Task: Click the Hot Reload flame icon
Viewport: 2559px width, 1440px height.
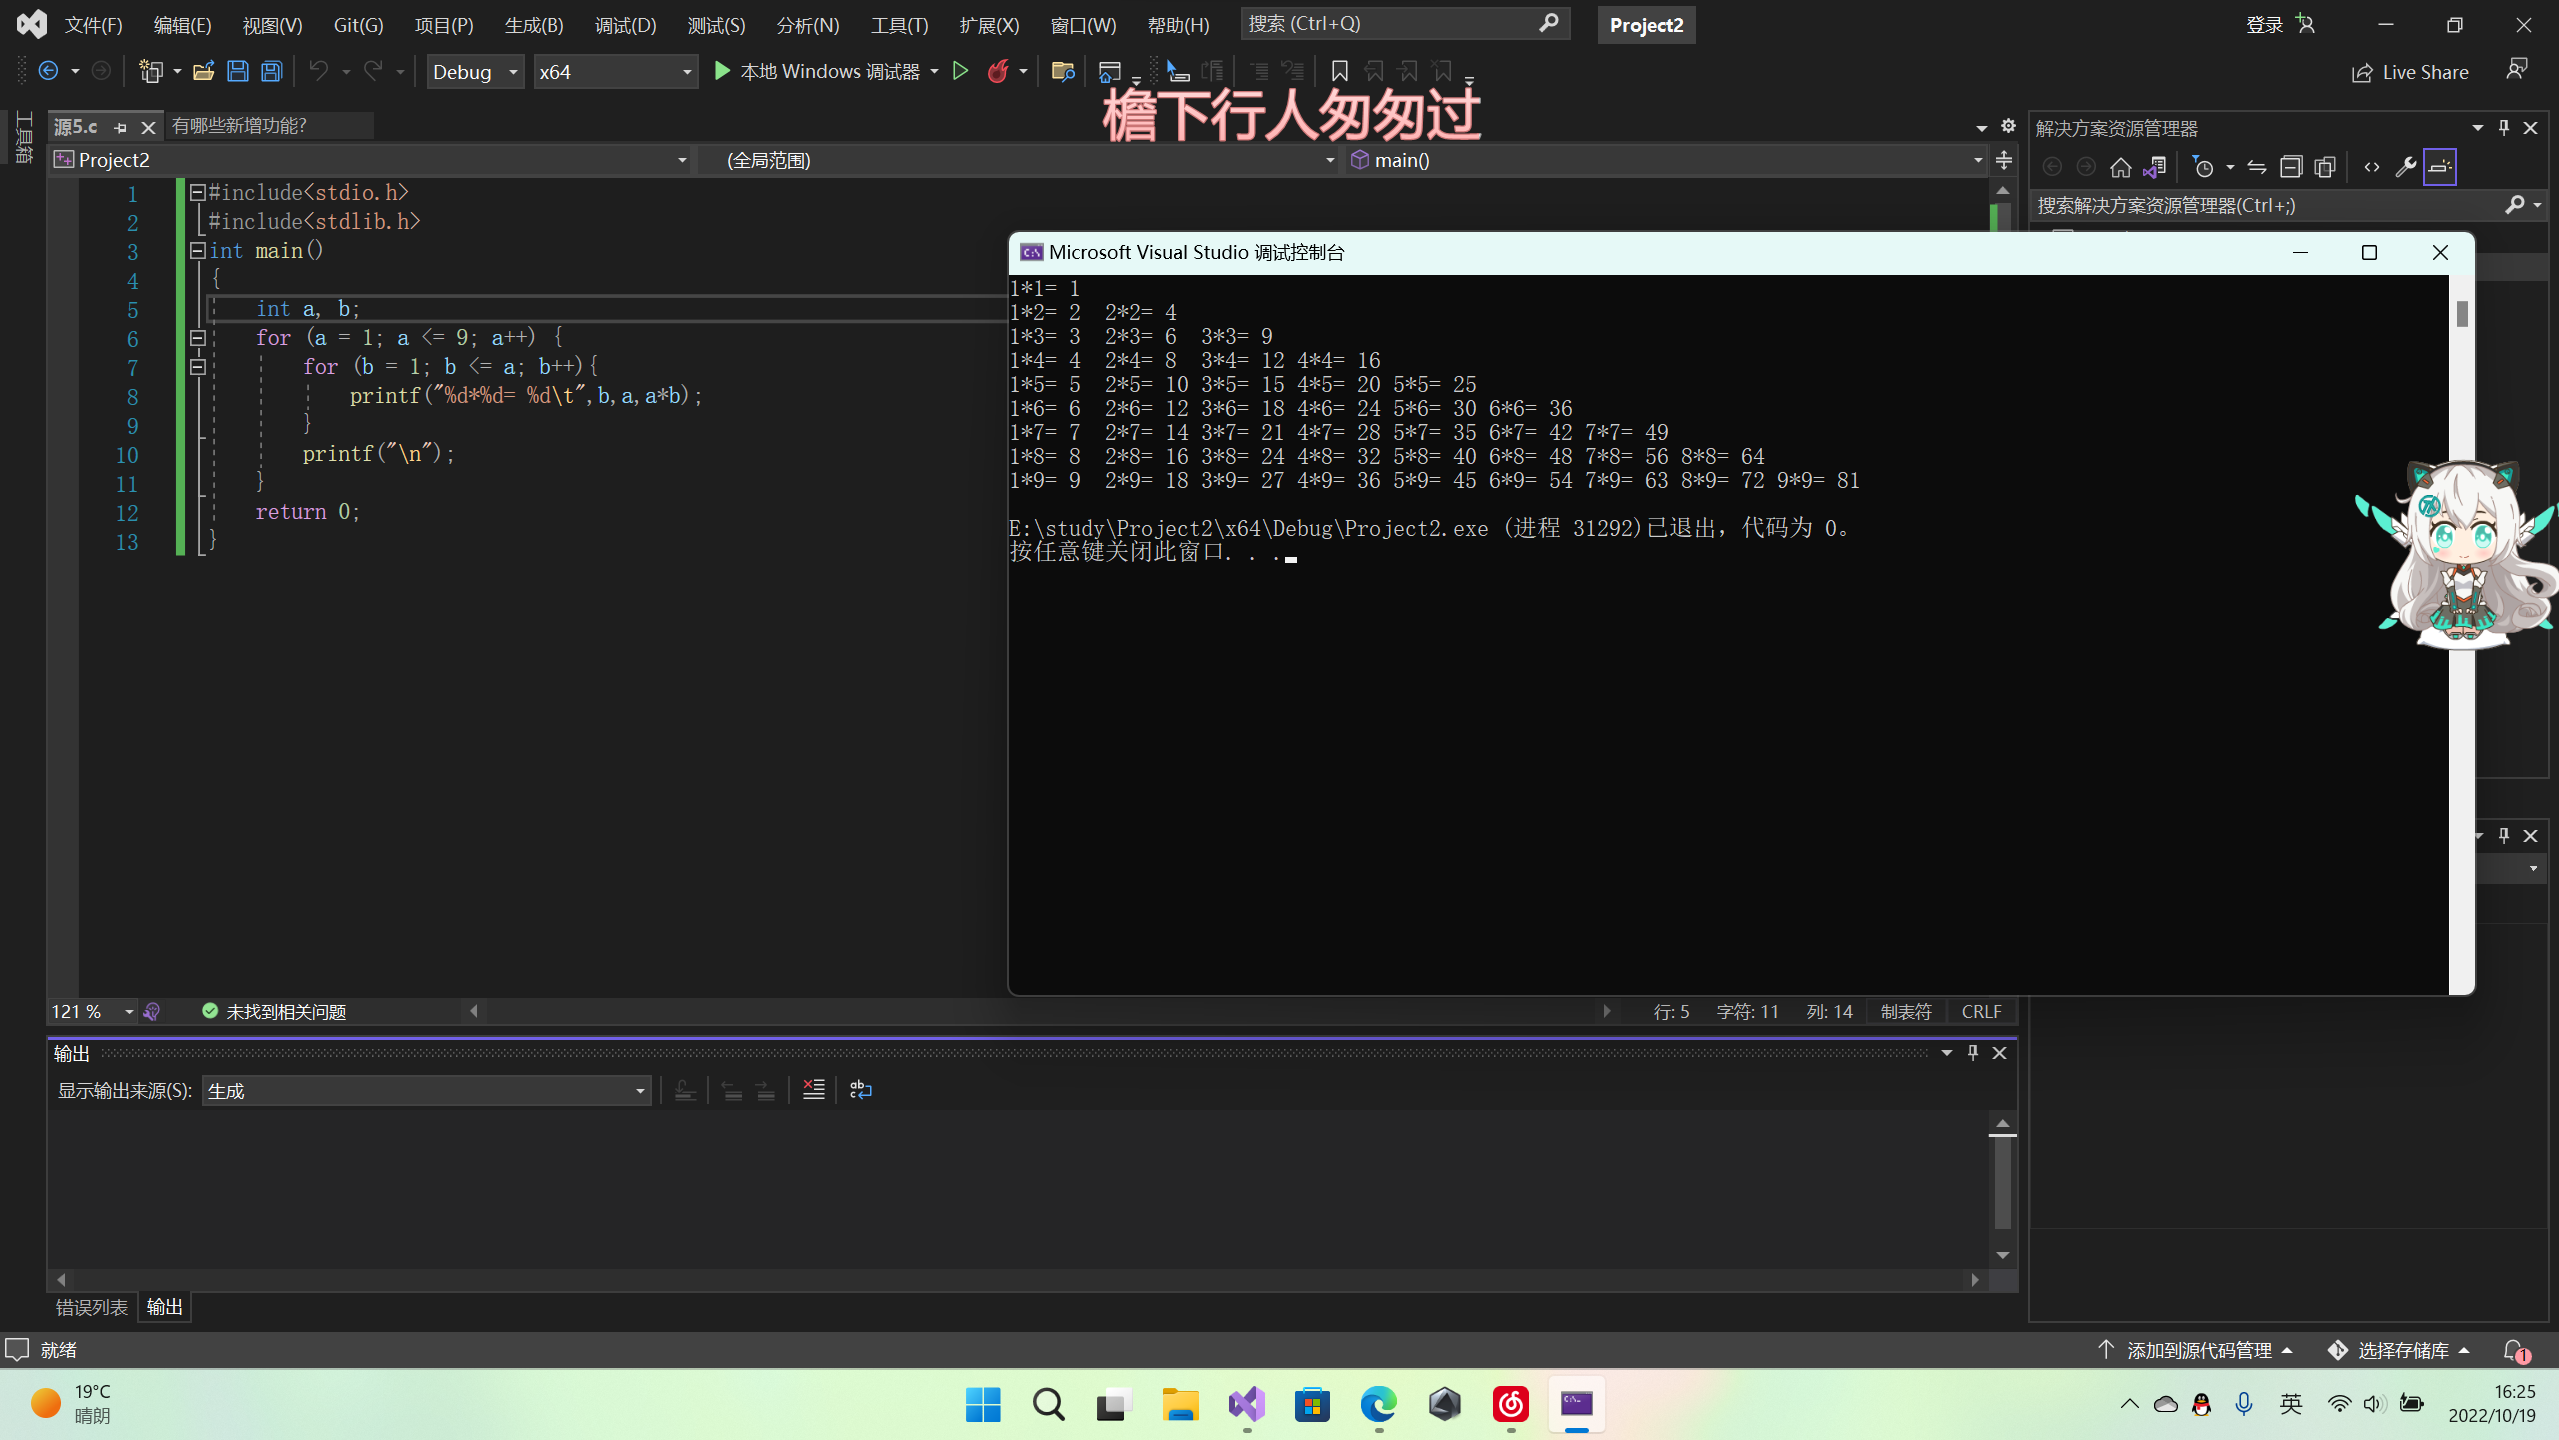Action: point(998,71)
